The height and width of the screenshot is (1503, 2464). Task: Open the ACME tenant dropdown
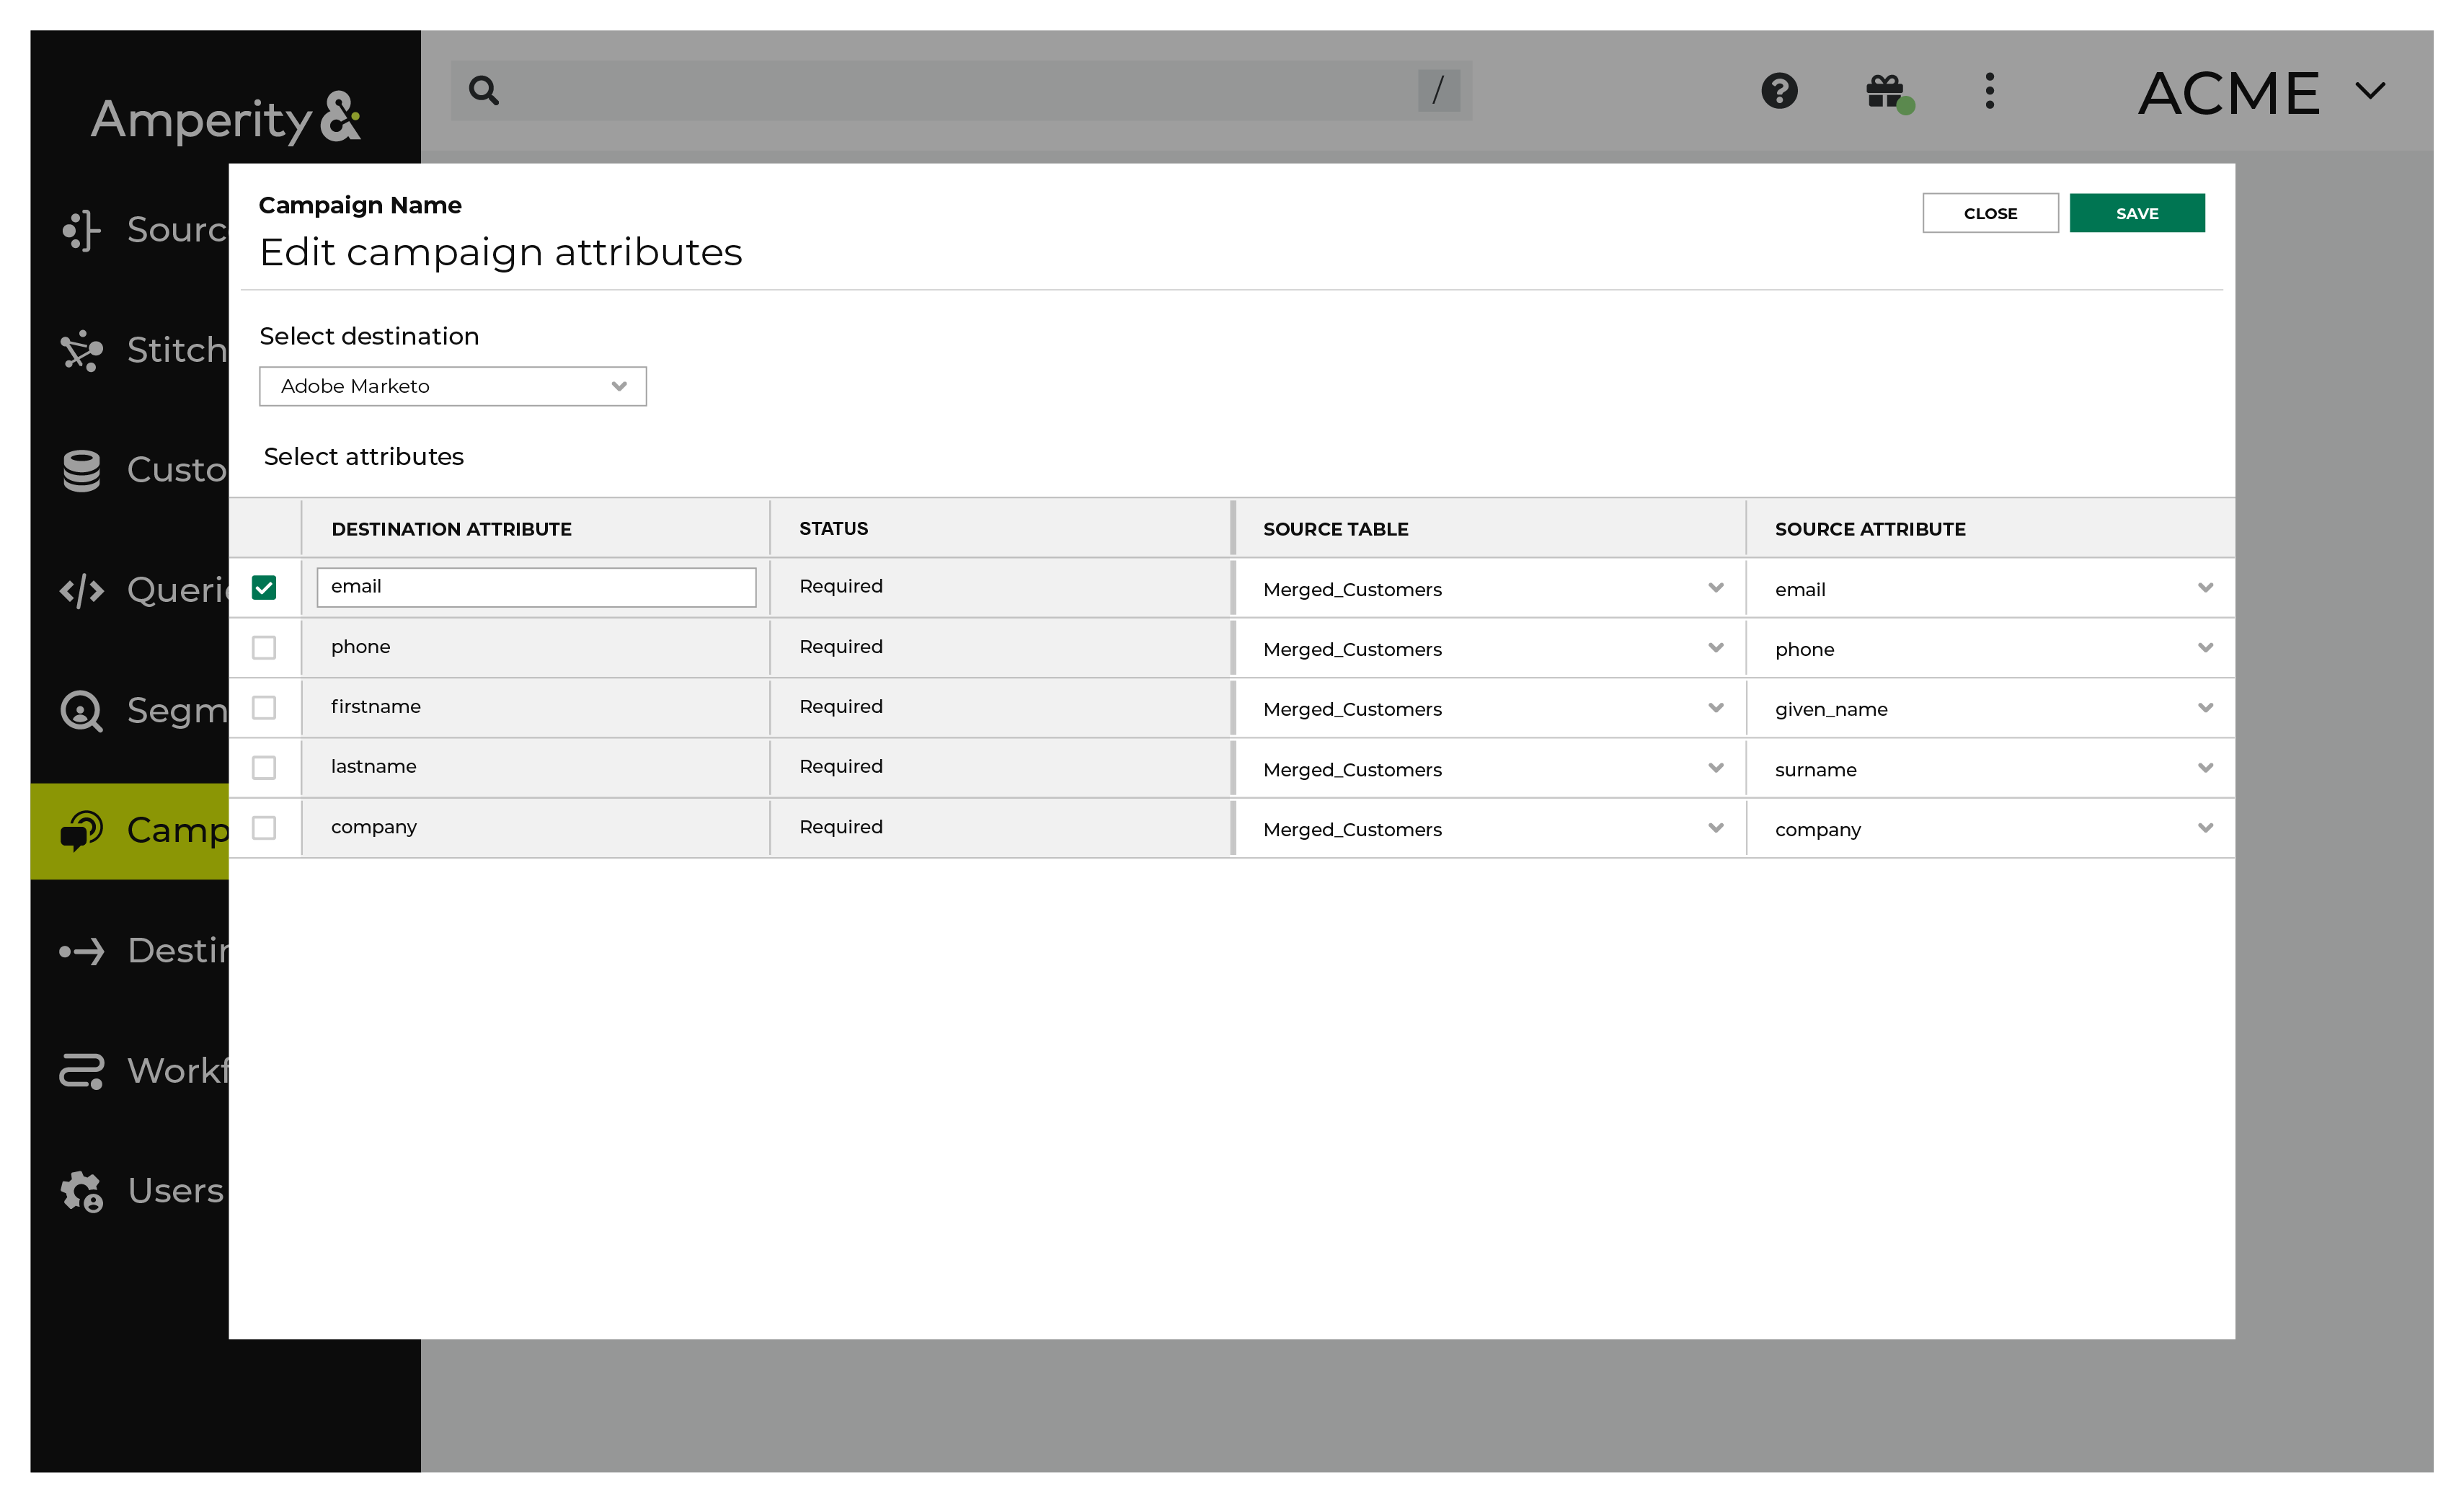click(2262, 92)
